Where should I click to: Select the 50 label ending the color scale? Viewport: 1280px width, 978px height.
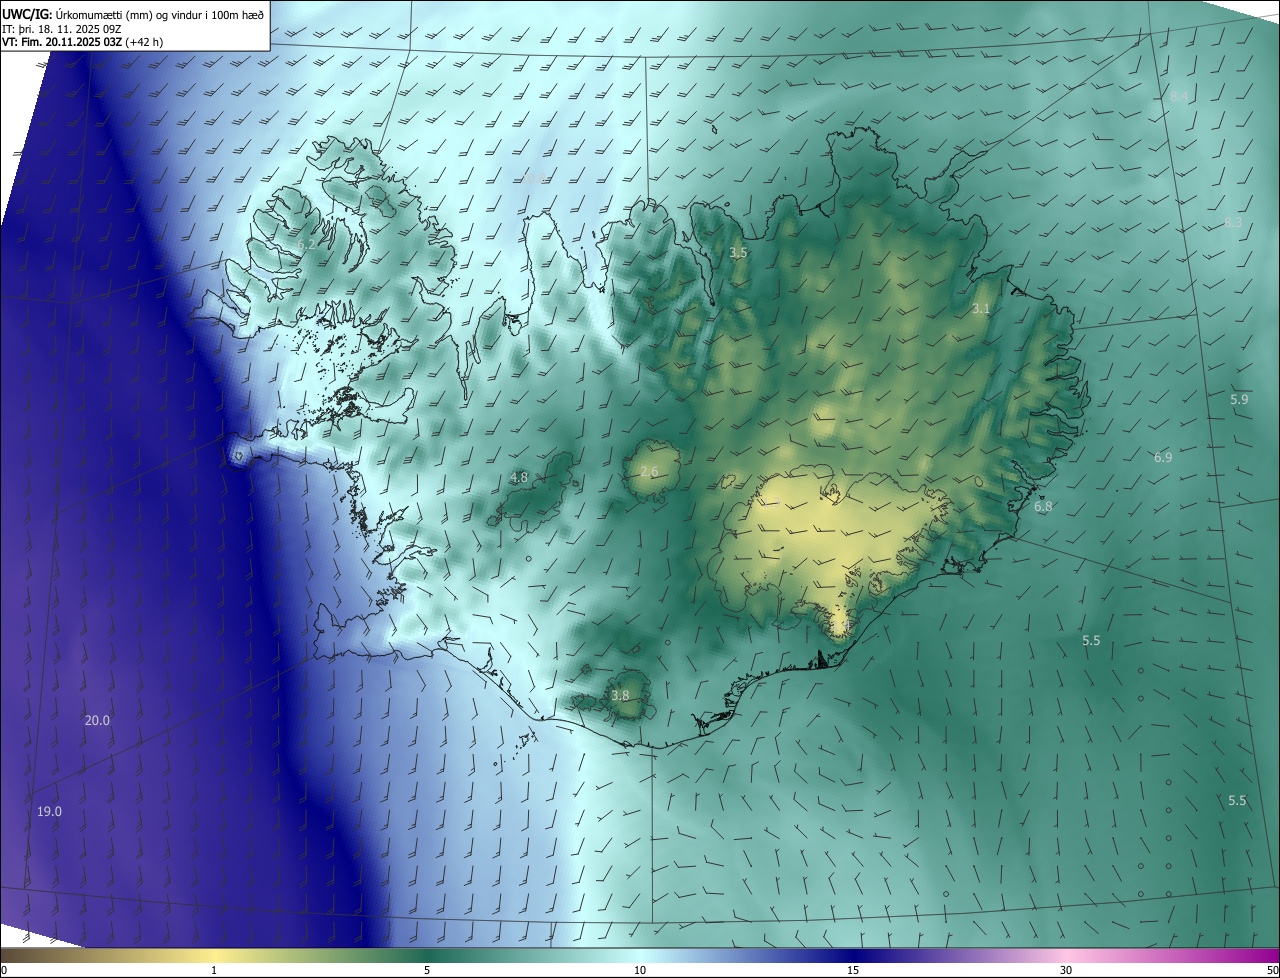1272,970
